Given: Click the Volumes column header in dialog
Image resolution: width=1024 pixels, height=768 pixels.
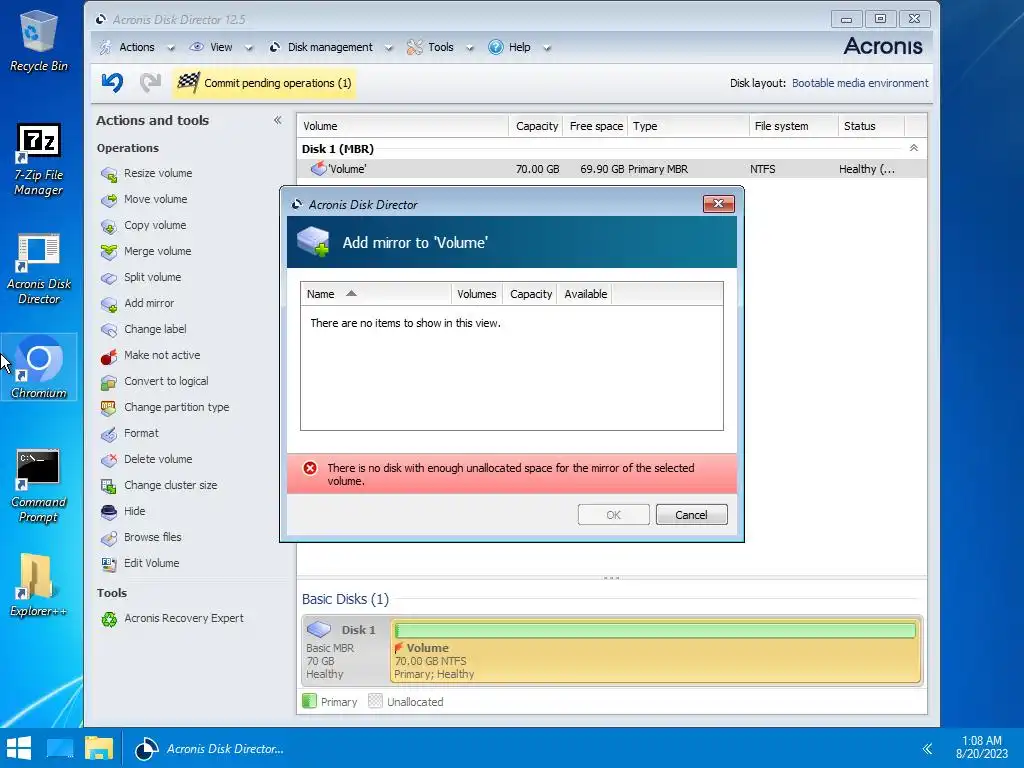Looking at the screenshot, I should (477, 294).
